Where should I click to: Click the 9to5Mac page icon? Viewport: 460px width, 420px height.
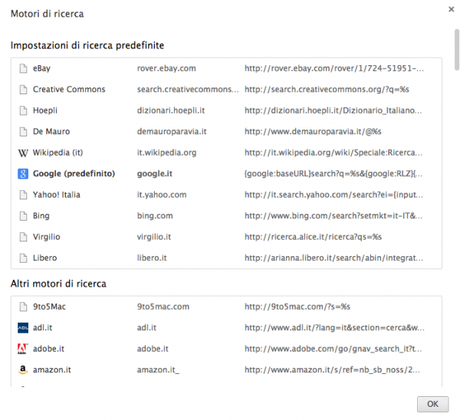pyautogui.click(x=23, y=307)
